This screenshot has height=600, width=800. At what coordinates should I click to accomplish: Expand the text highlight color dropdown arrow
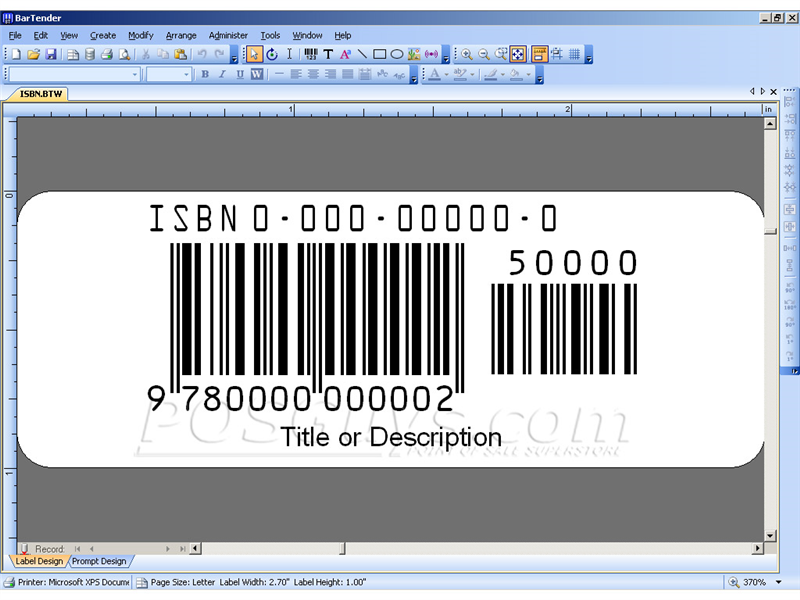[472, 74]
